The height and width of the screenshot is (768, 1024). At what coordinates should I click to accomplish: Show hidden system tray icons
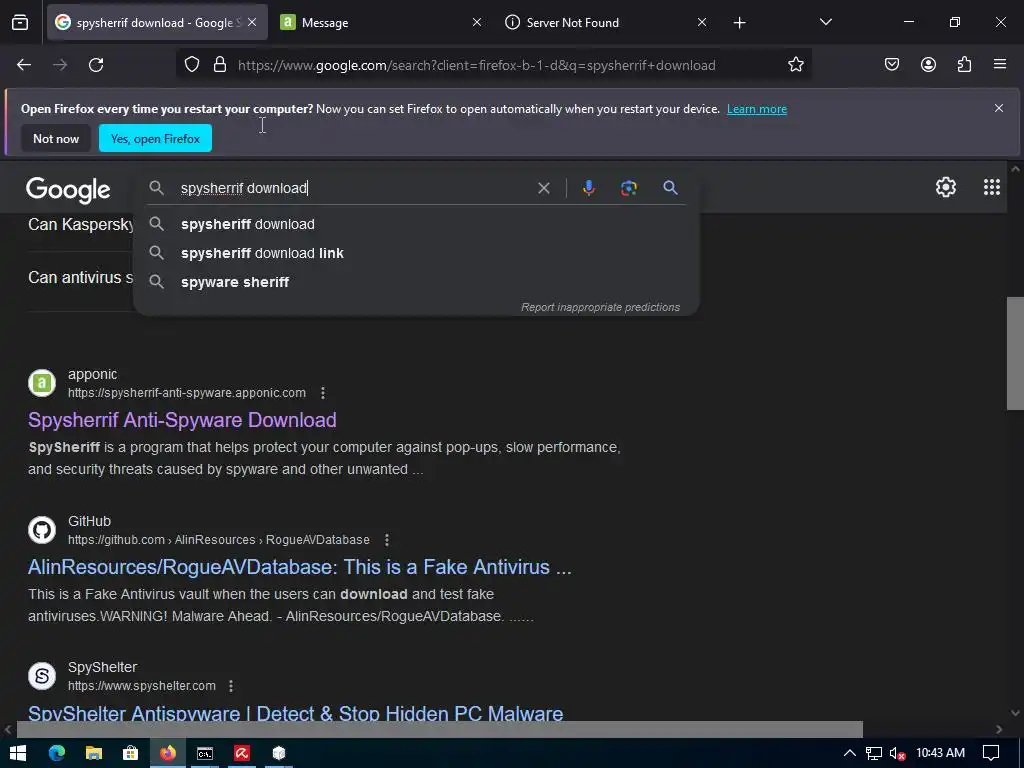pyautogui.click(x=850, y=753)
